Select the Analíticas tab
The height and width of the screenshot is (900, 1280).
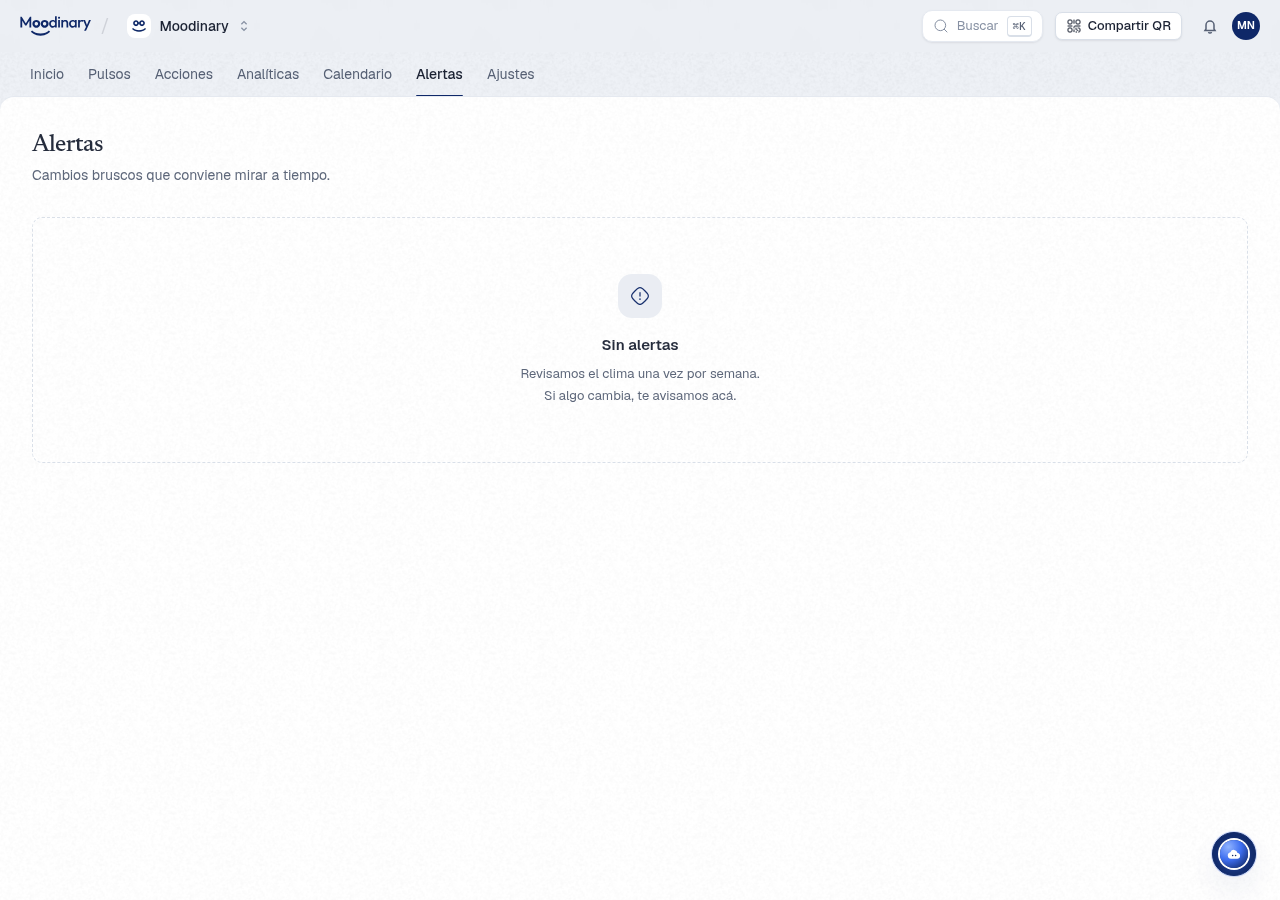(268, 74)
